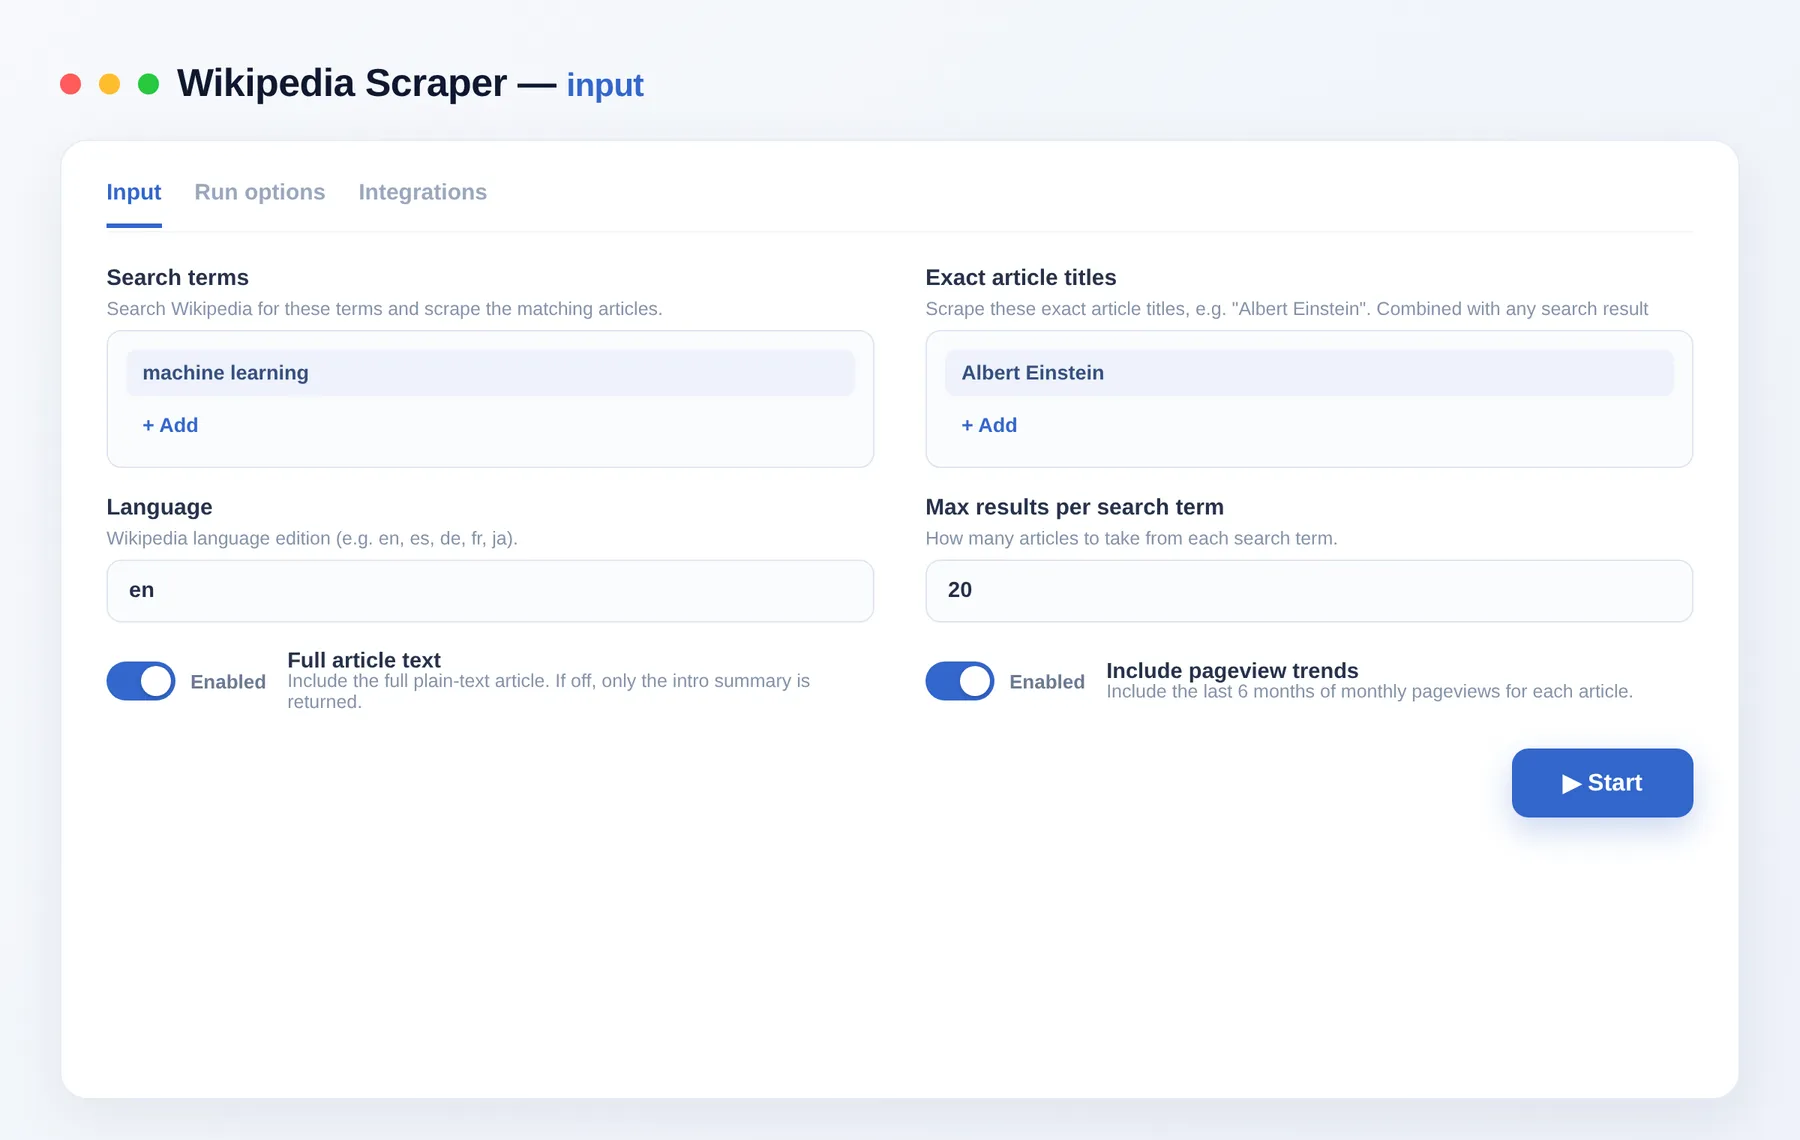Click the 'Language' field label
The width and height of the screenshot is (1800, 1140).
point(160,507)
